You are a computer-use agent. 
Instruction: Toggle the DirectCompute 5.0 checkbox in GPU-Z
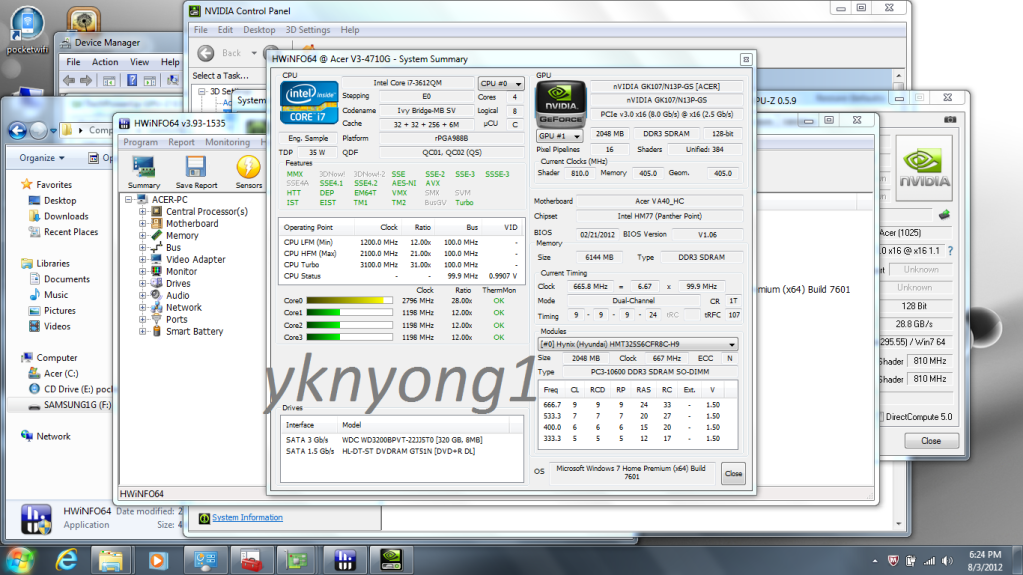click(881, 416)
